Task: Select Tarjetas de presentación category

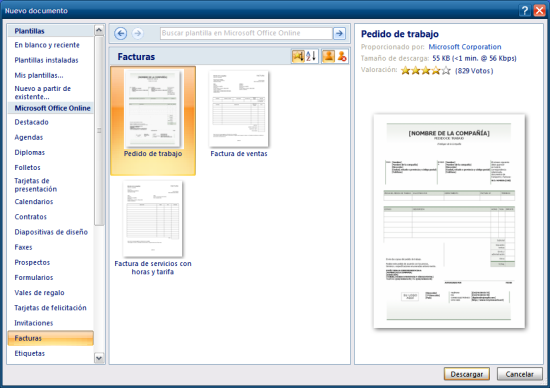Action: click(36, 185)
